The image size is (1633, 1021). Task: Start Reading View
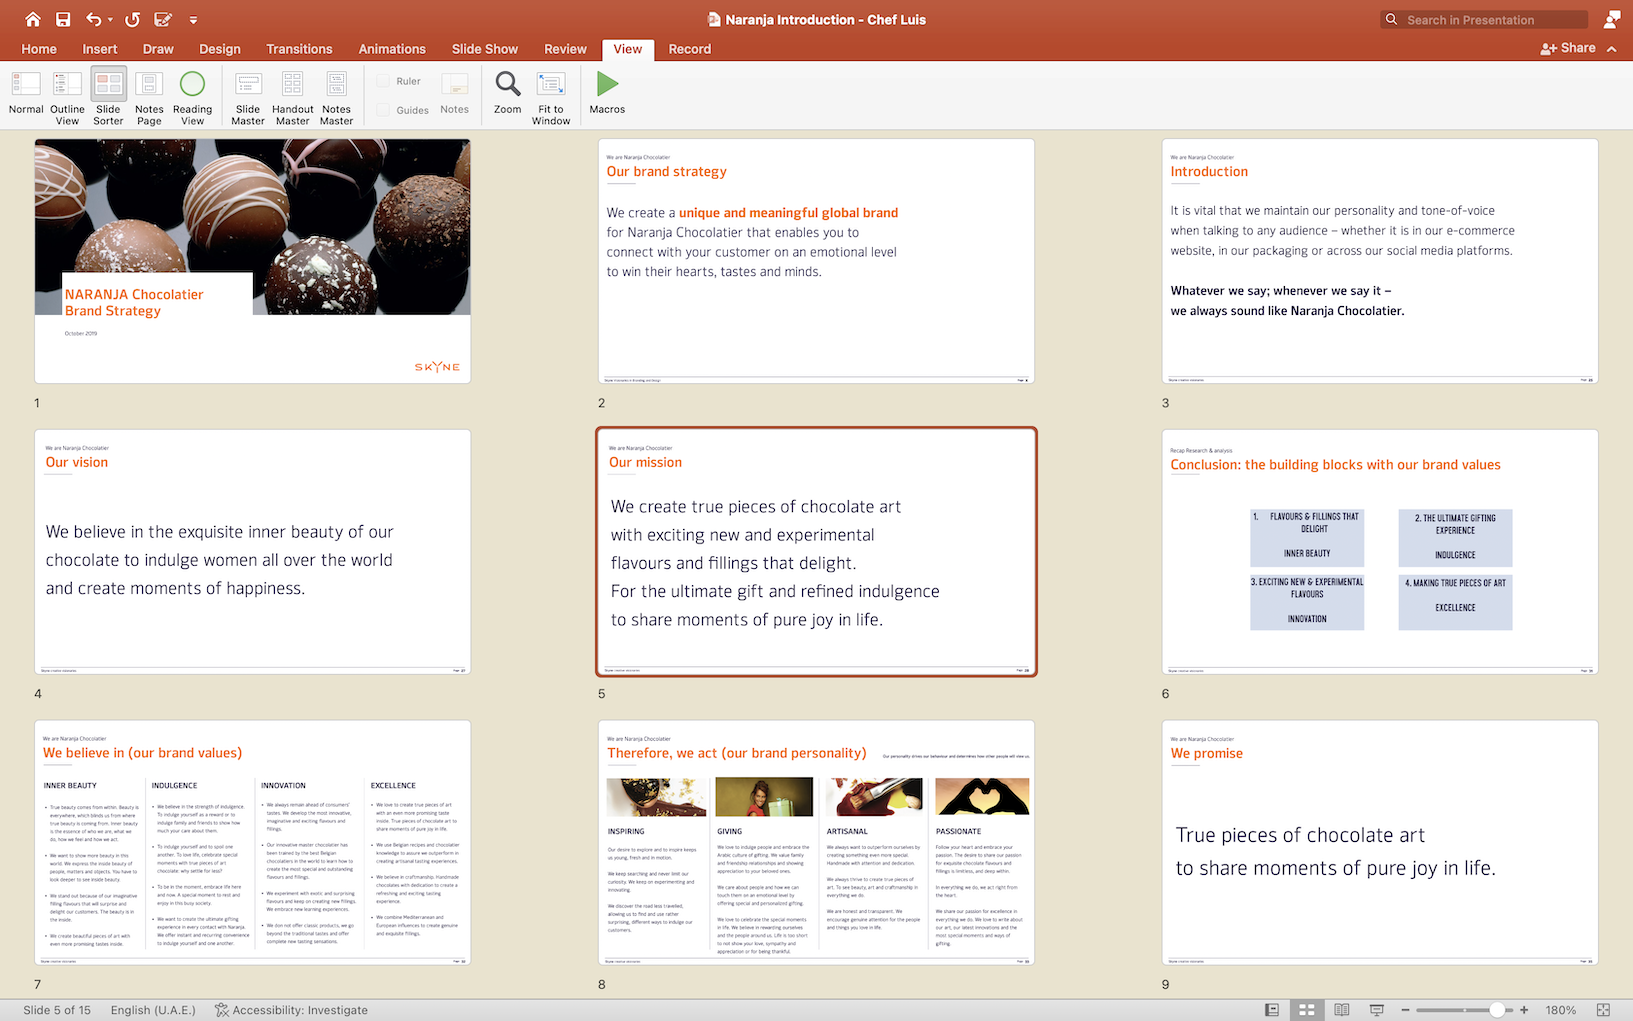click(x=192, y=98)
